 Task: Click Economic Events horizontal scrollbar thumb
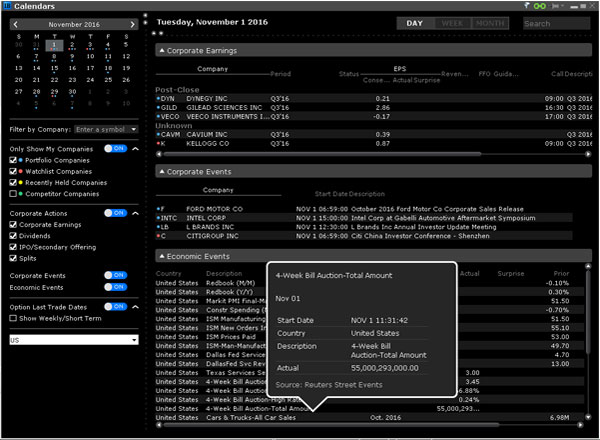point(331,424)
